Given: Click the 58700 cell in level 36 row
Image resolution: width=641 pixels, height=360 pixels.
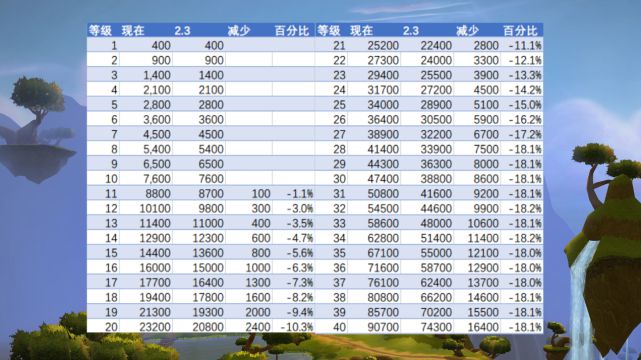Looking at the screenshot, I should click(436, 268).
